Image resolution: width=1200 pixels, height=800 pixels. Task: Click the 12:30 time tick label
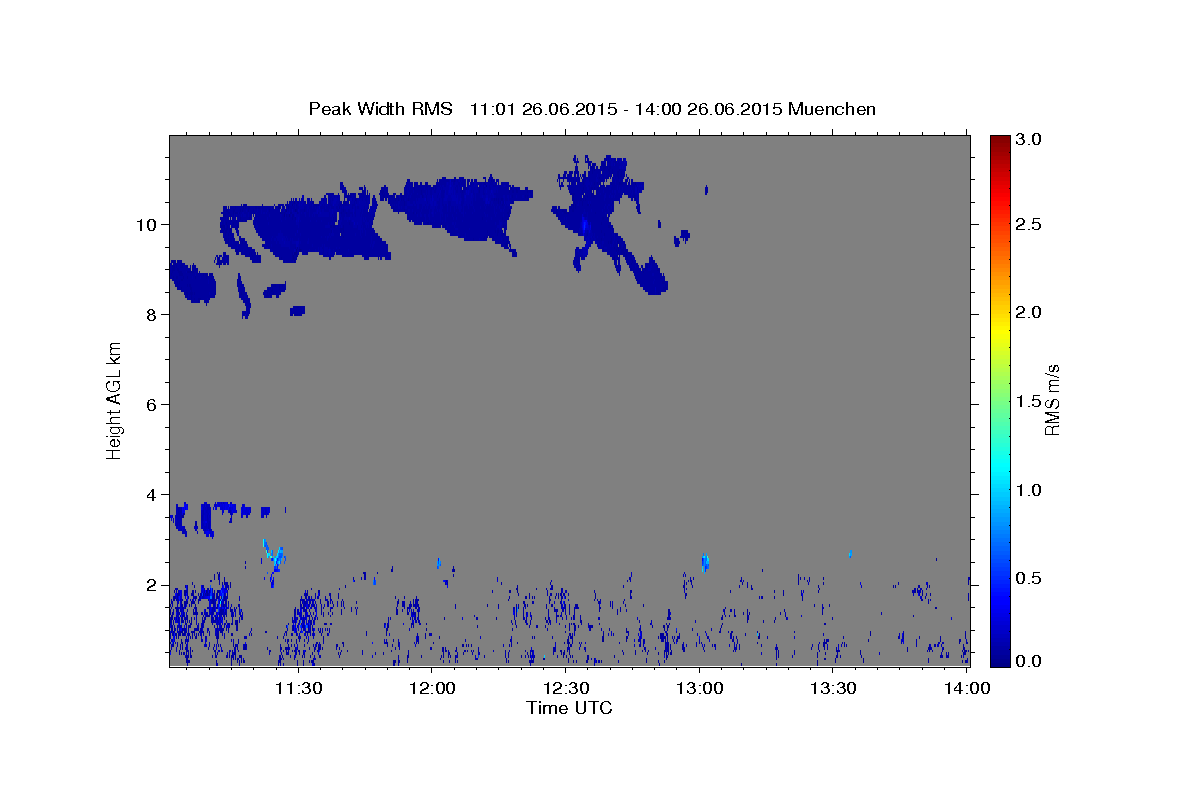pos(566,688)
